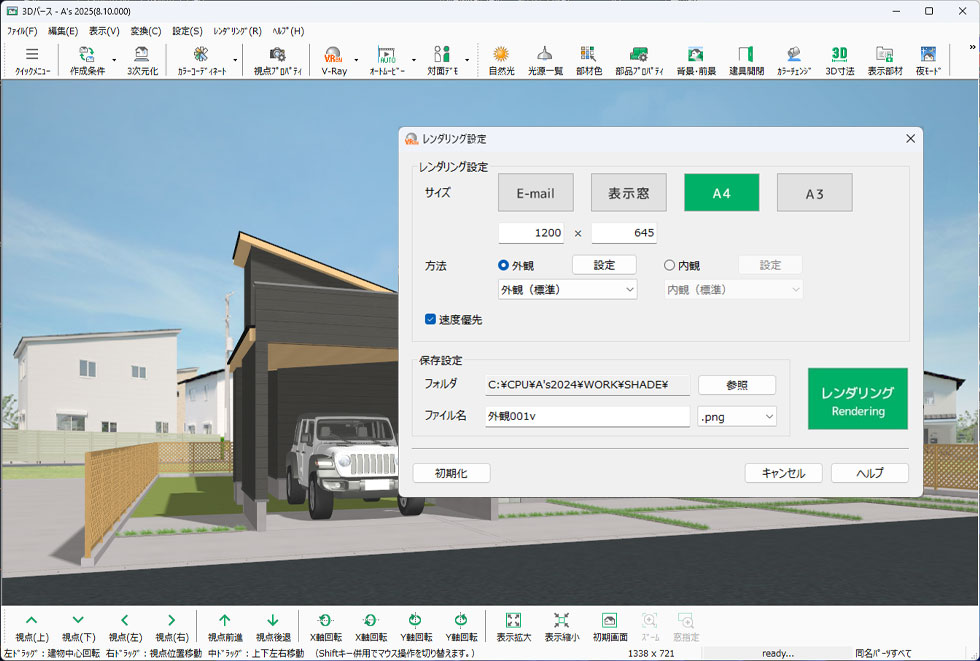Click the green レンダリング Rendering button

858,399
